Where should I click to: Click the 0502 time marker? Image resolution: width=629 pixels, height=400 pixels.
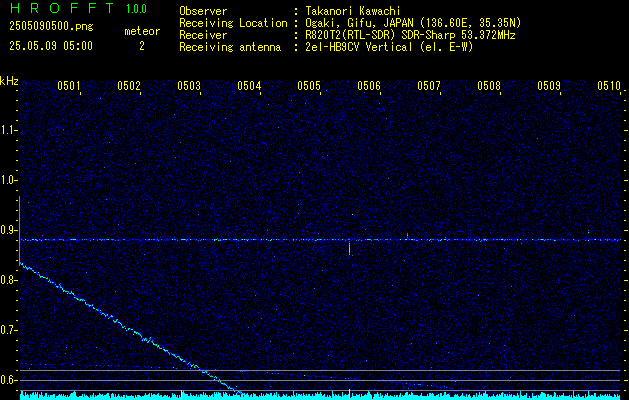[129, 85]
